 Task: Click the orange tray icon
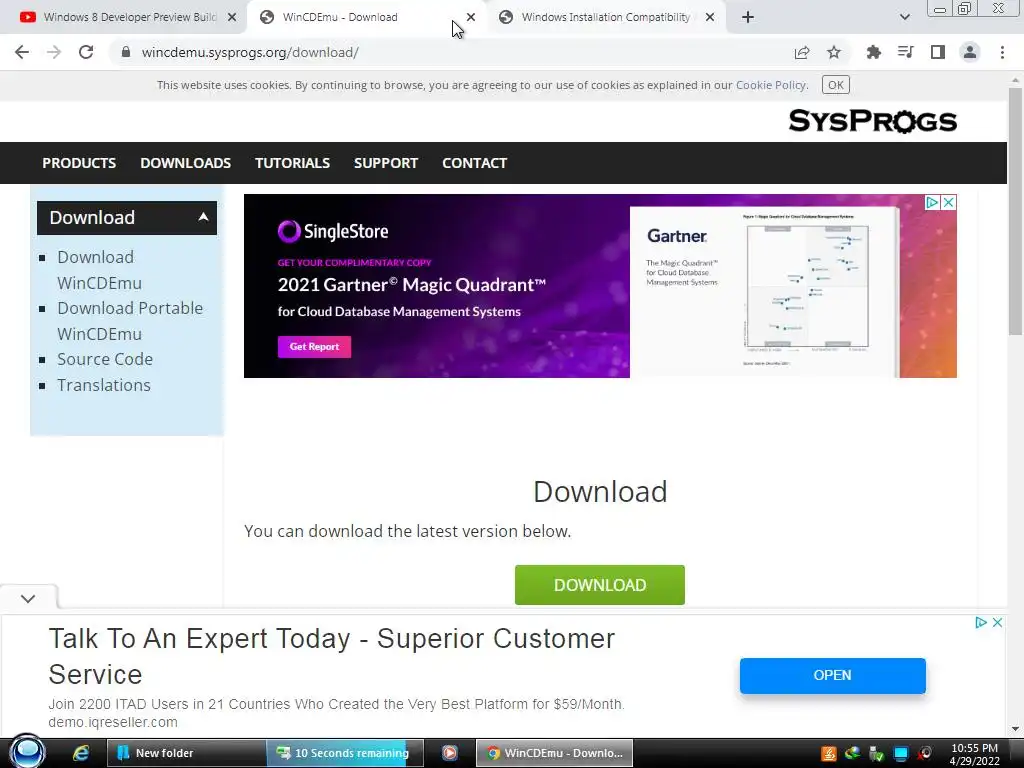click(x=829, y=754)
